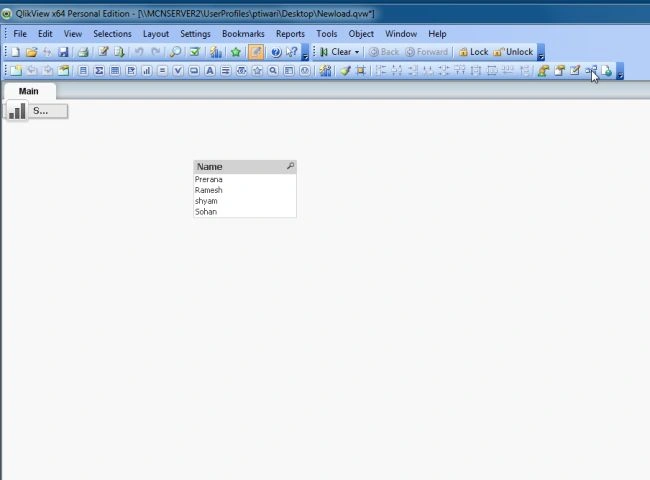This screenshot has height=480, width=650.
Task: Open the Reports menu
Action: pos(290,34)
